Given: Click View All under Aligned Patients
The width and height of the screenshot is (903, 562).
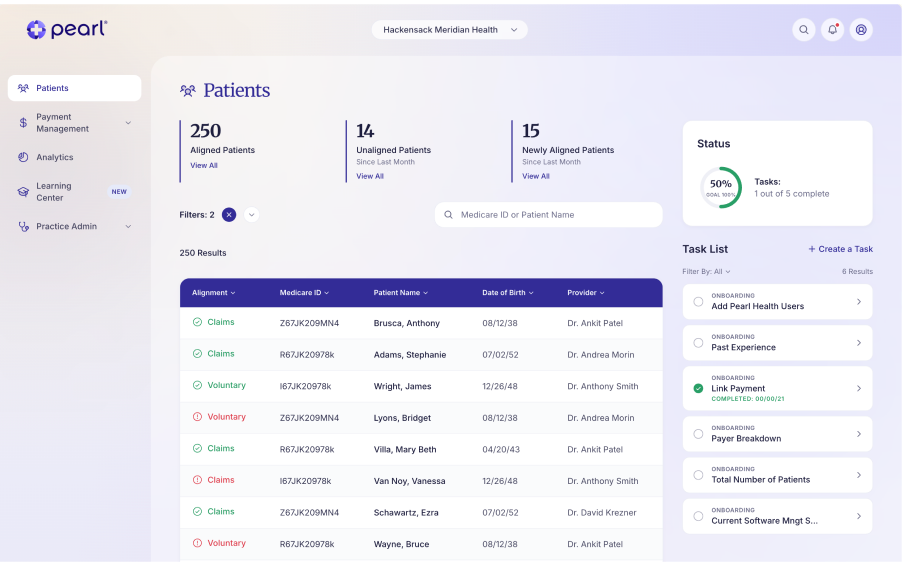Looking at the screenshot, I should click(204, 166).
